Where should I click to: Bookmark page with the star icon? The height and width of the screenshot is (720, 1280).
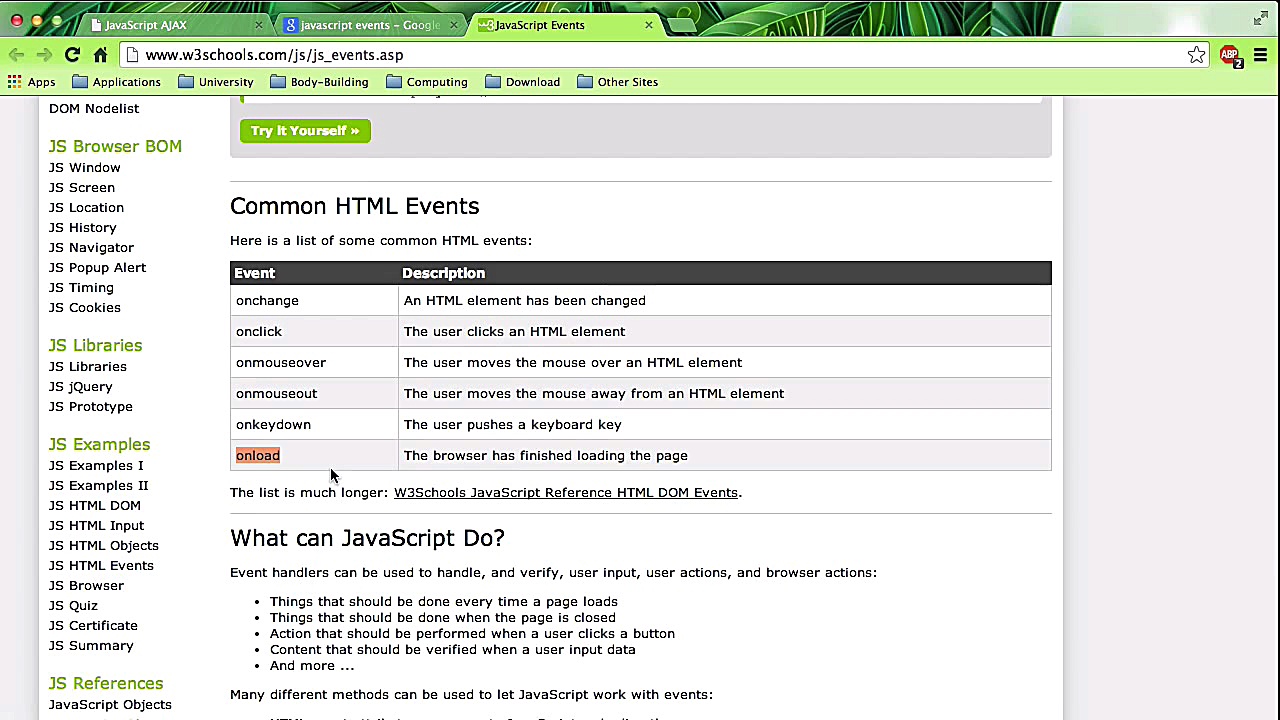(x=1196, y=55)
